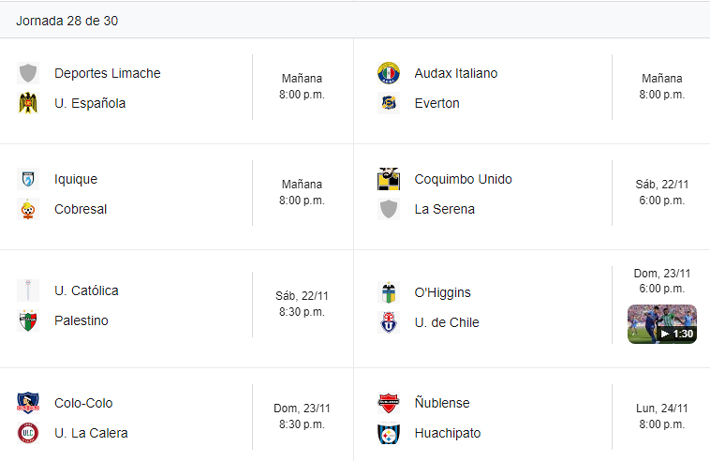Click the Coquimbo Unido crest
The height and width of the screenshot is (461, 710).
pyautogui.click(x=388, y=179)
